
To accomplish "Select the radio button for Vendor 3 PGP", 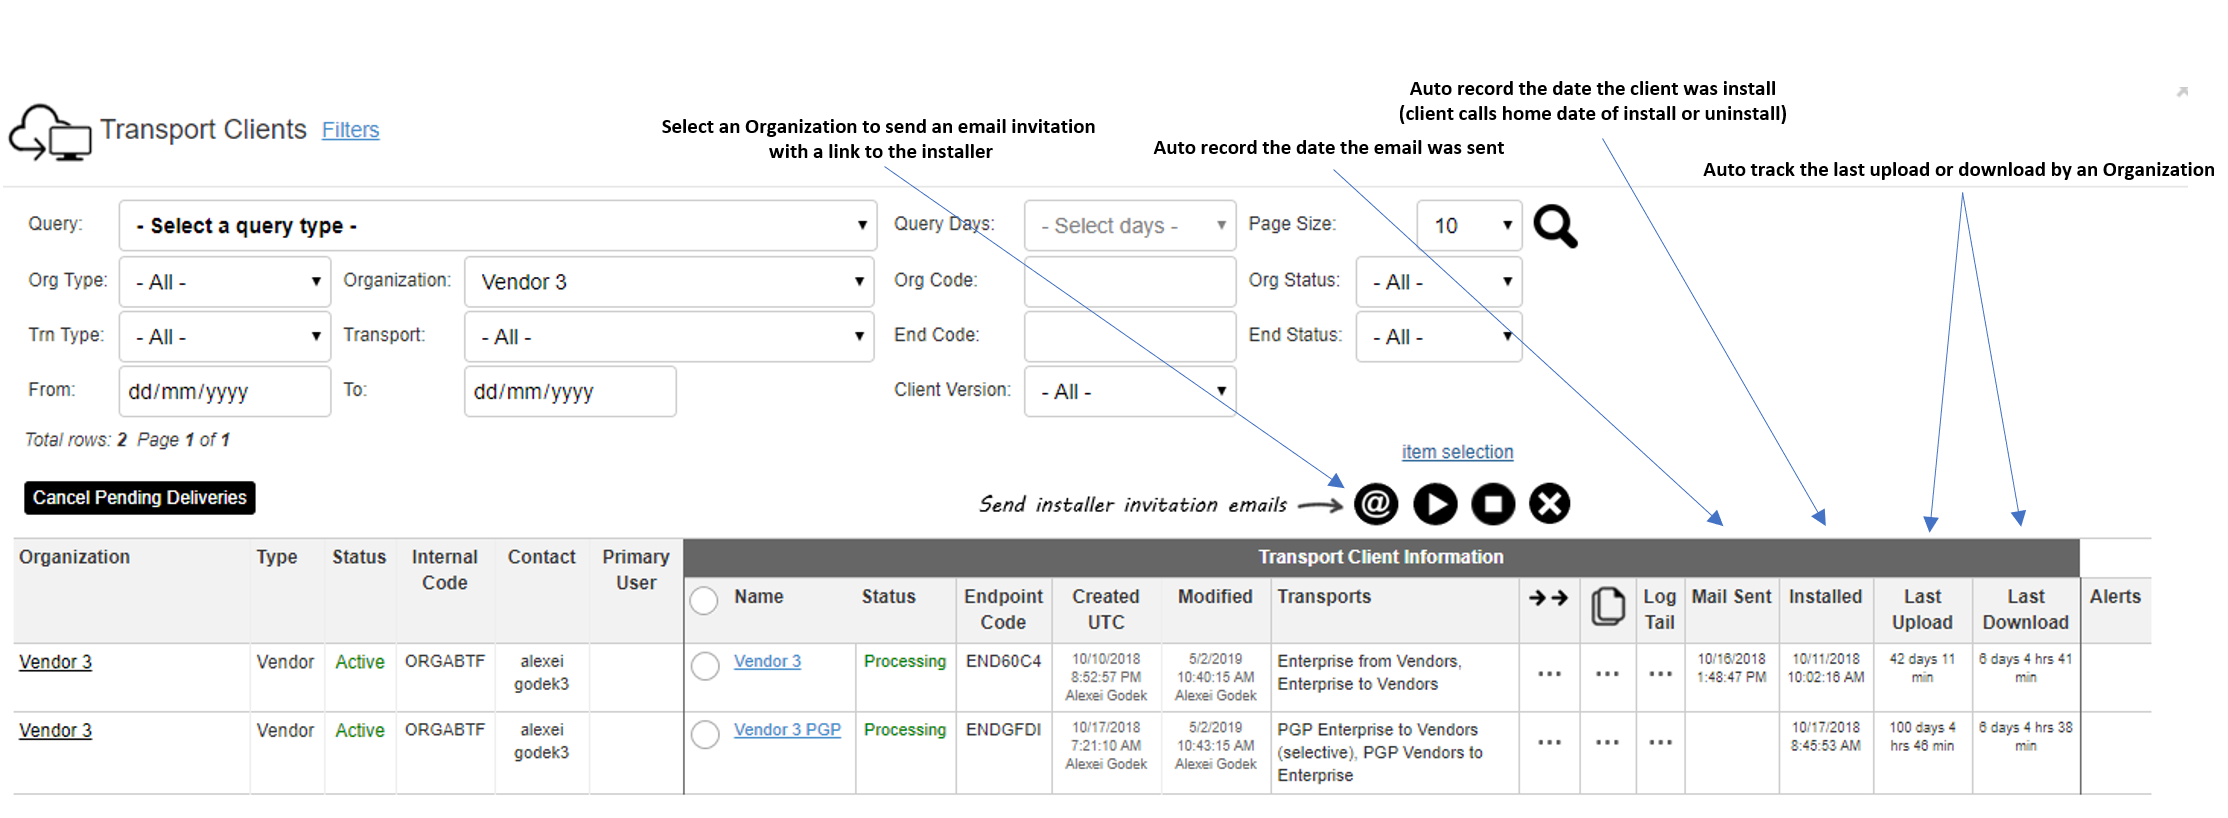I will click(705, 735).
